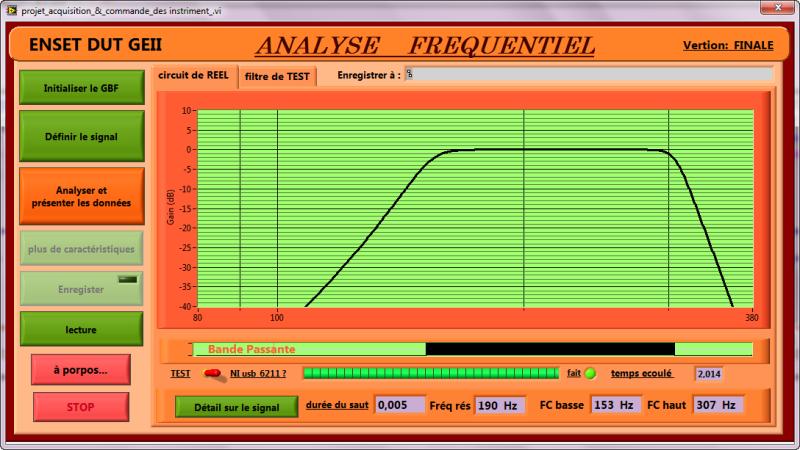Click the green 'fait' LED indicator
800x450 pixels.
pos(590,374)
